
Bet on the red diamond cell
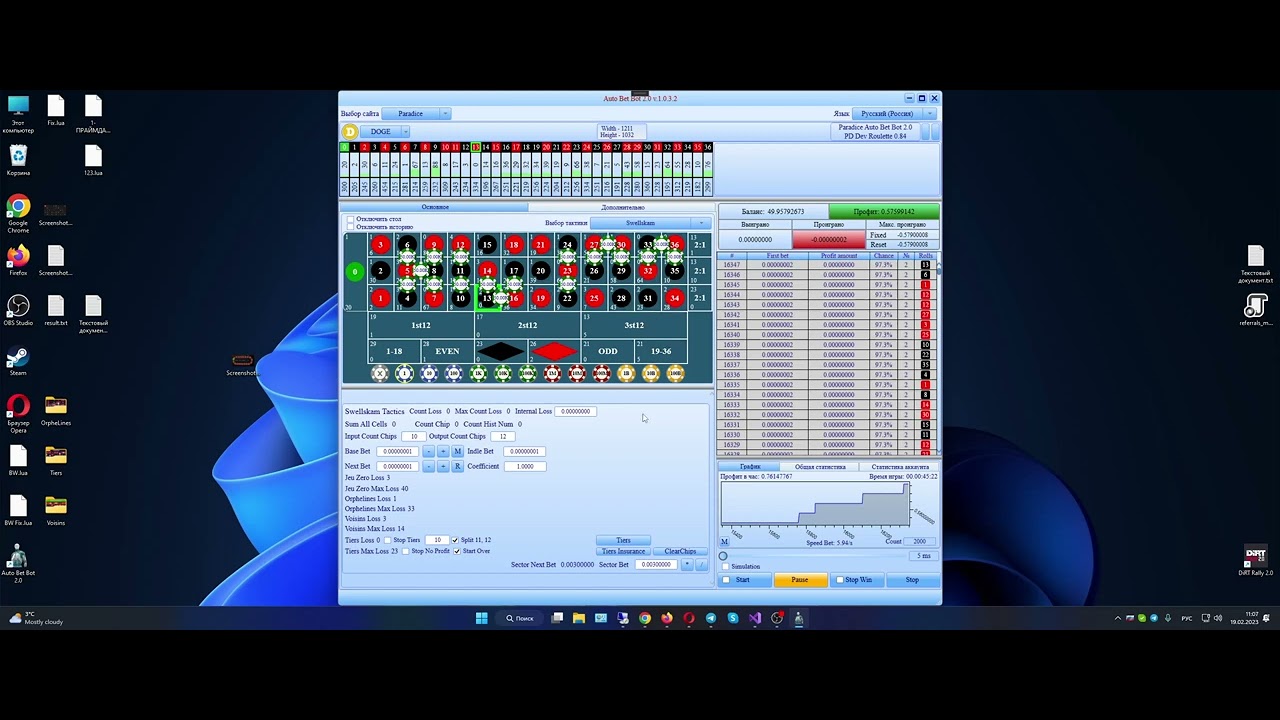(556, 351)
